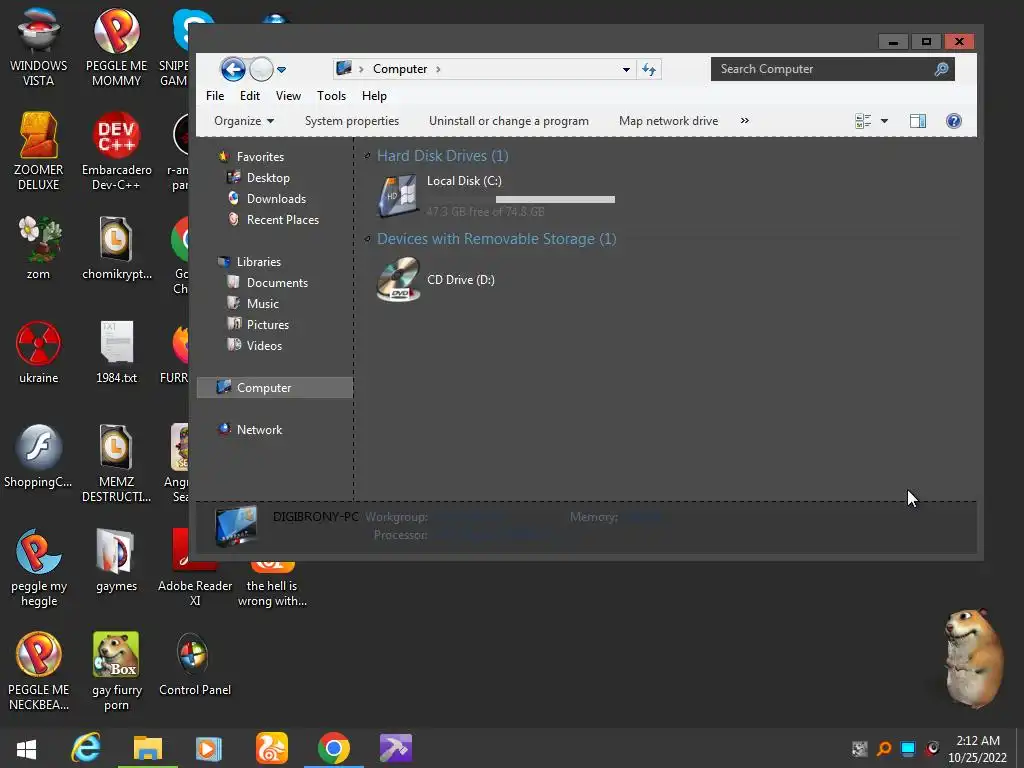Select ZOOMER DELUXE desktop icon
The width and height of the screenshot is (1024, 768).
click(x=39, y=152)
